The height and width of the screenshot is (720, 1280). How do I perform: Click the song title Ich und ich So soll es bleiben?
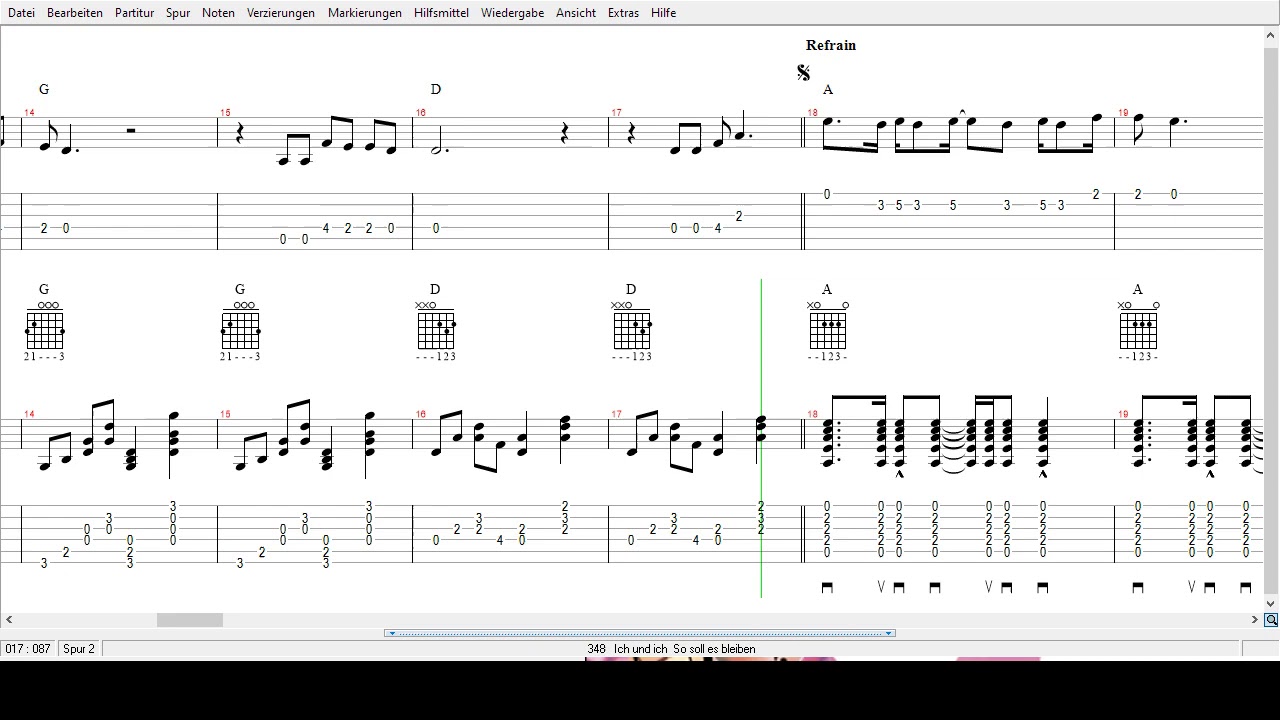coord(685,649)
